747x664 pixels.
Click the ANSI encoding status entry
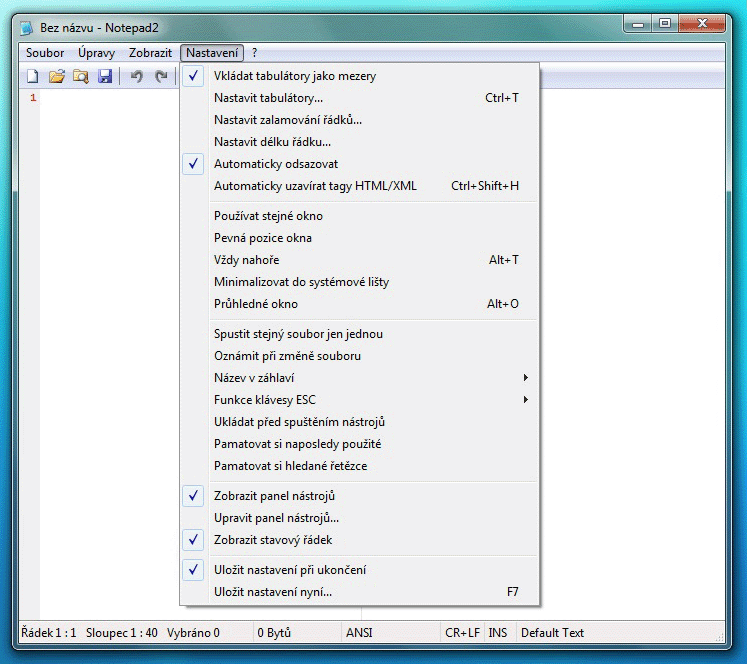click(359, 633)
